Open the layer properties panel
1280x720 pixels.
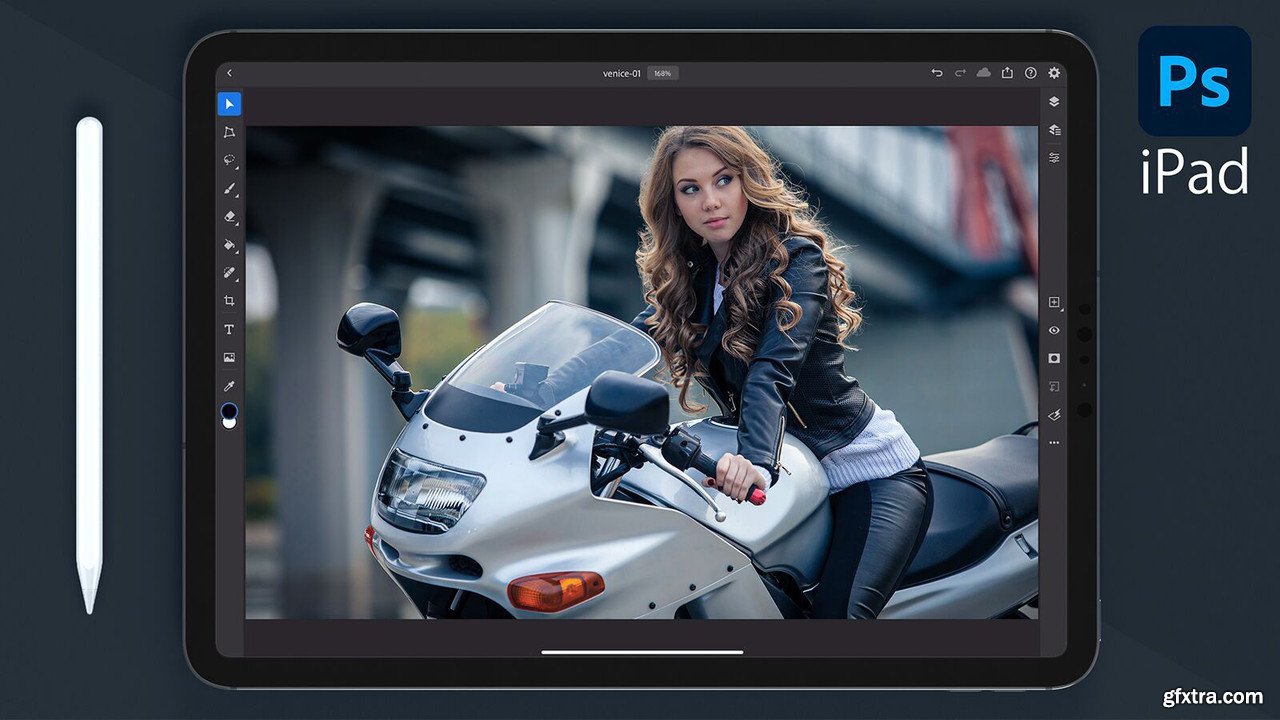tap(1054, 158)
